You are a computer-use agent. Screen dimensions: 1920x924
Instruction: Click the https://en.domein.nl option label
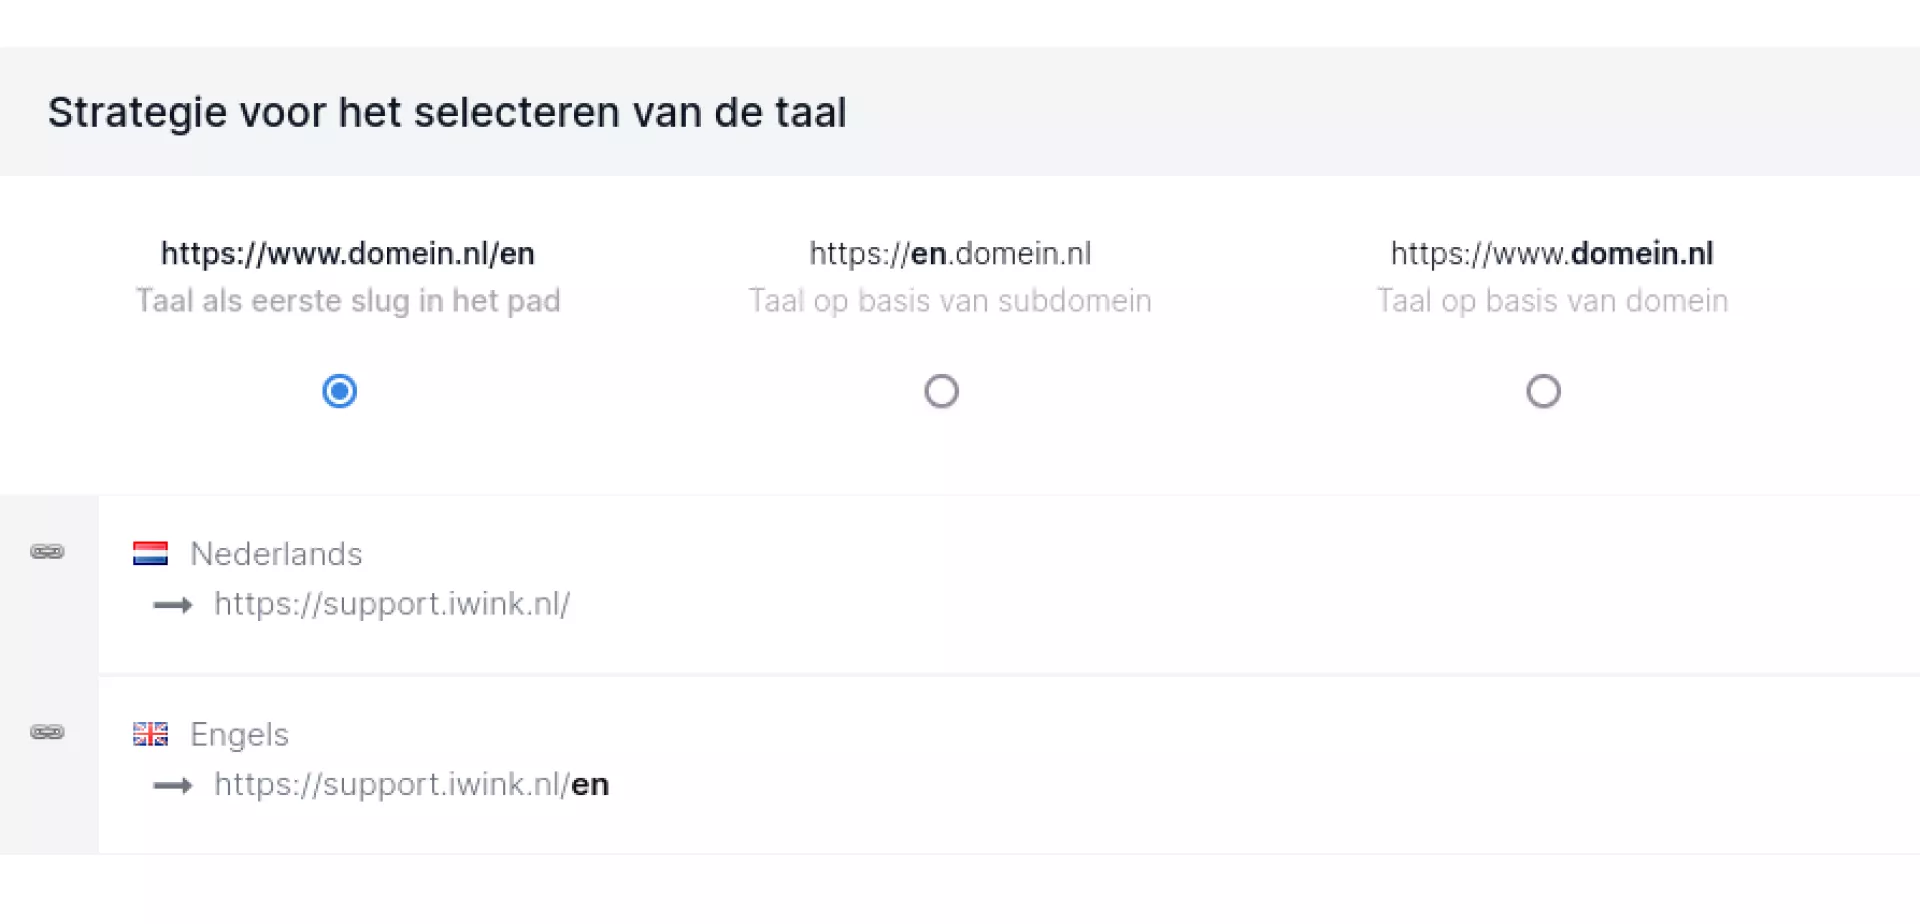coord(950,254)
